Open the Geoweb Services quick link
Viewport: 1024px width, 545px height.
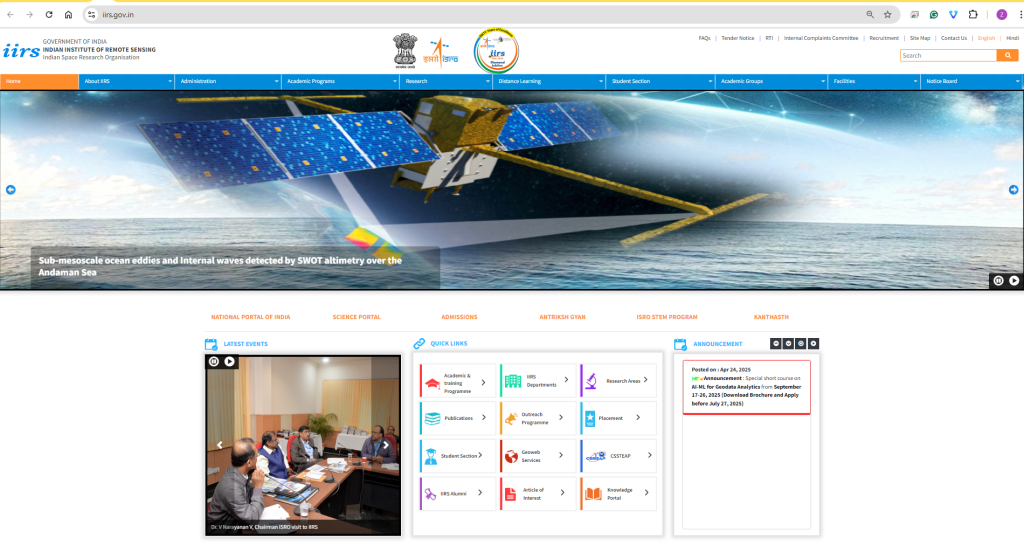point(538,456)
